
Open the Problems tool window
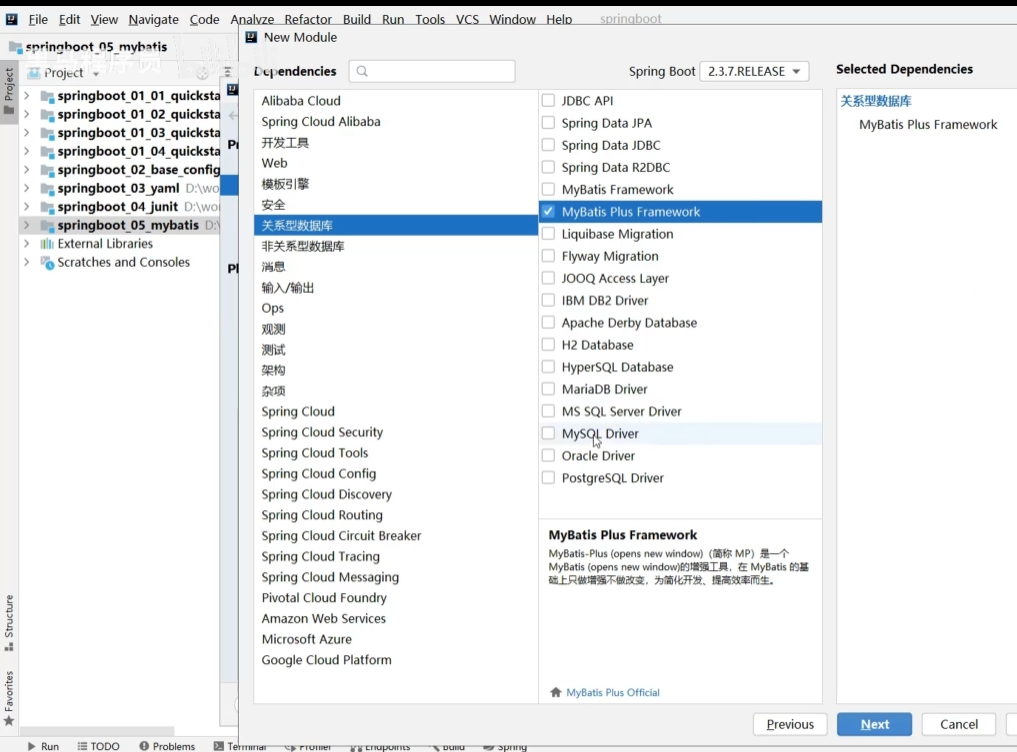pos(167,746)
